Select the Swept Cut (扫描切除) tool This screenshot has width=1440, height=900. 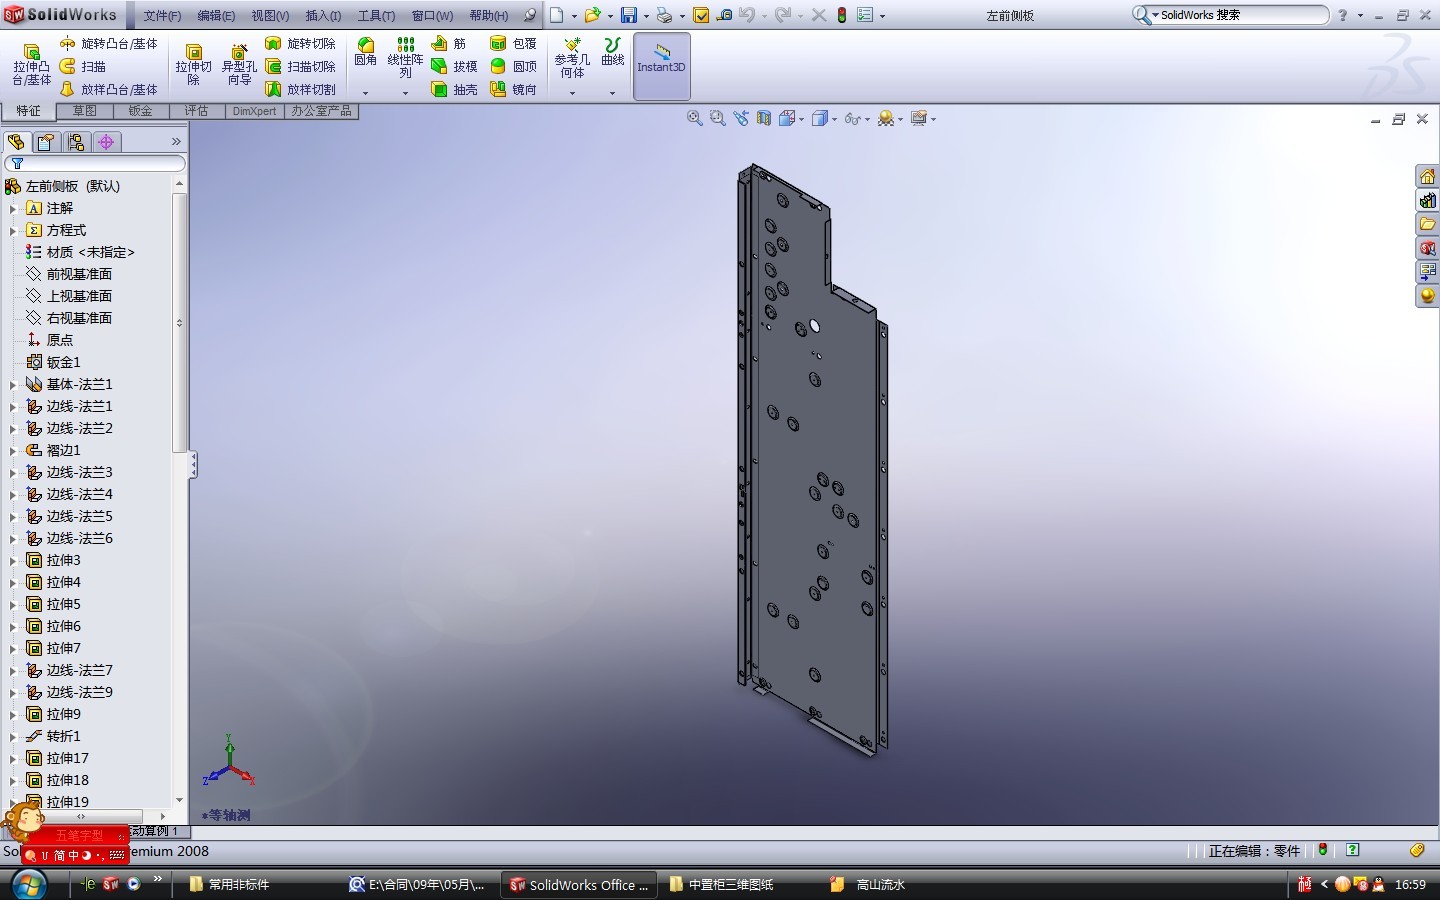[x=300, y=67]
